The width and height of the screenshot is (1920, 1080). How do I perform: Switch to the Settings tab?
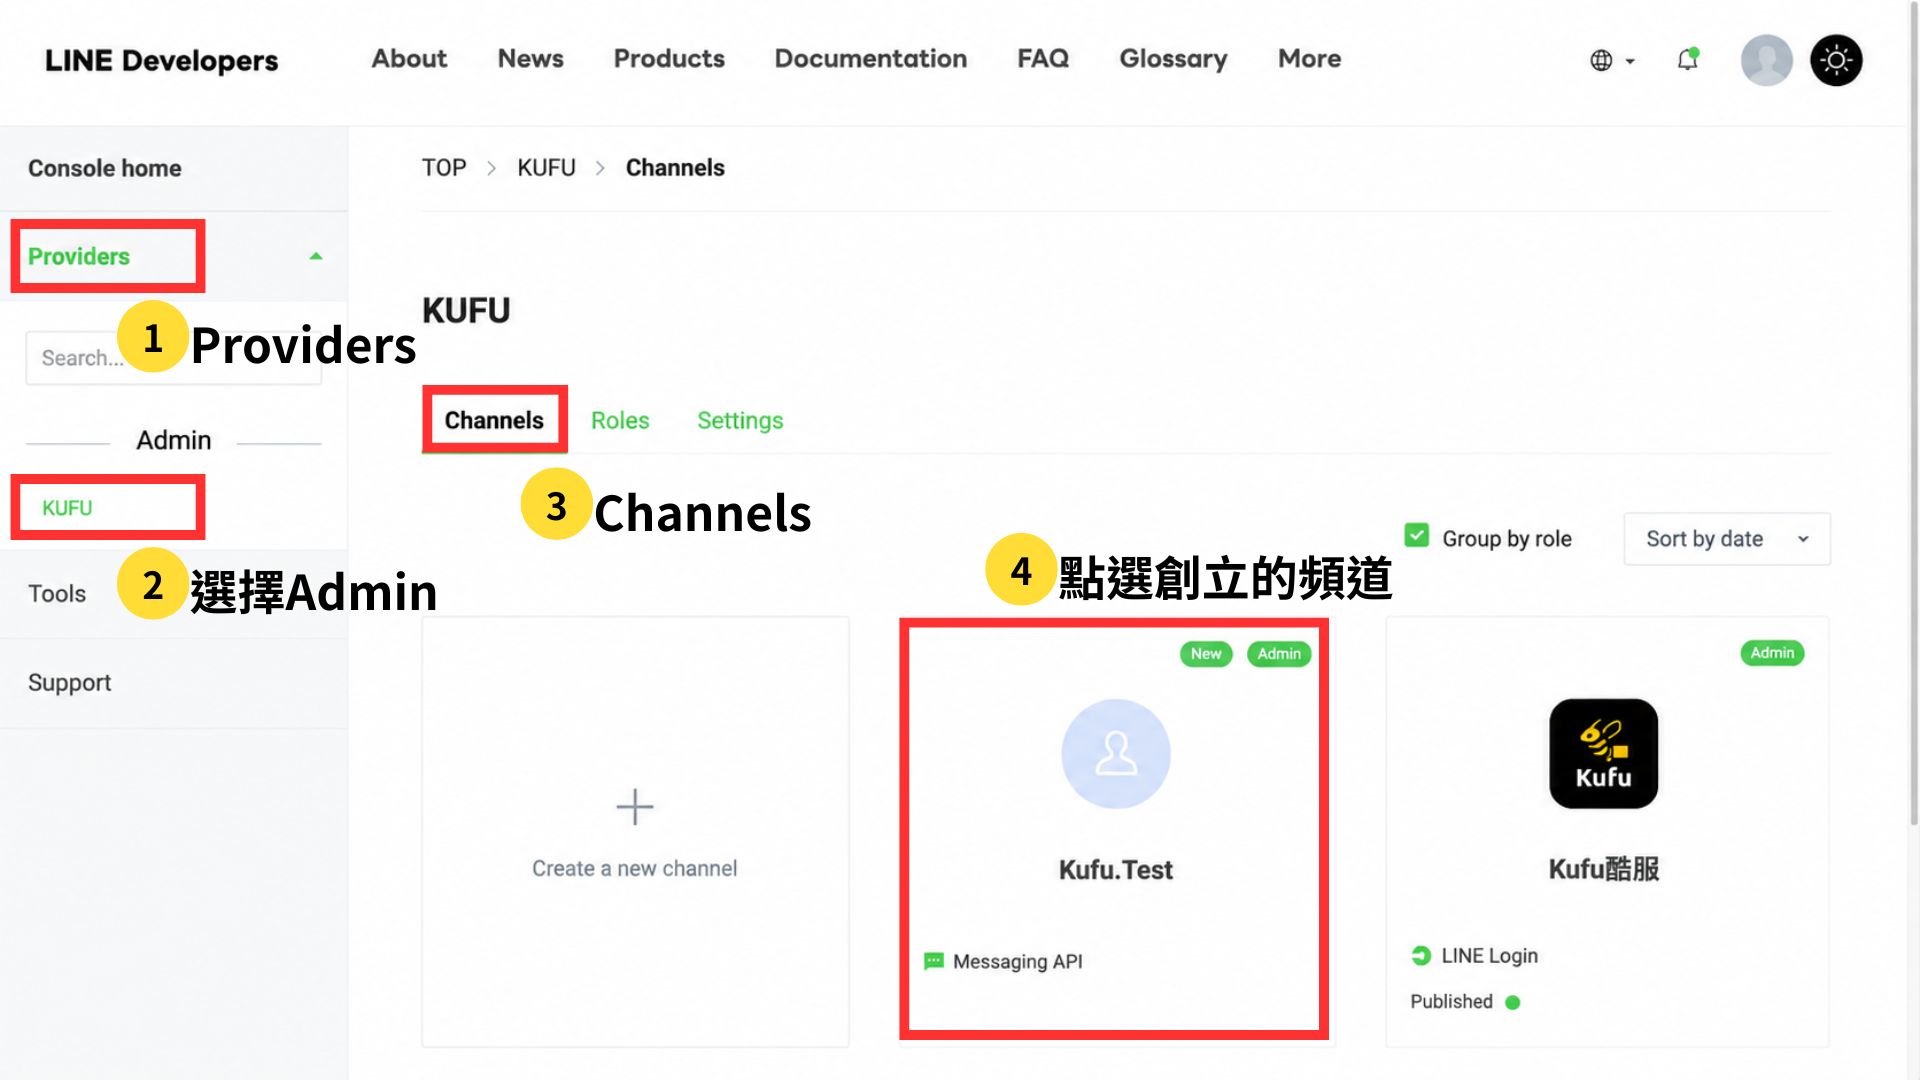pyautogui.click(x=740, y=420)
